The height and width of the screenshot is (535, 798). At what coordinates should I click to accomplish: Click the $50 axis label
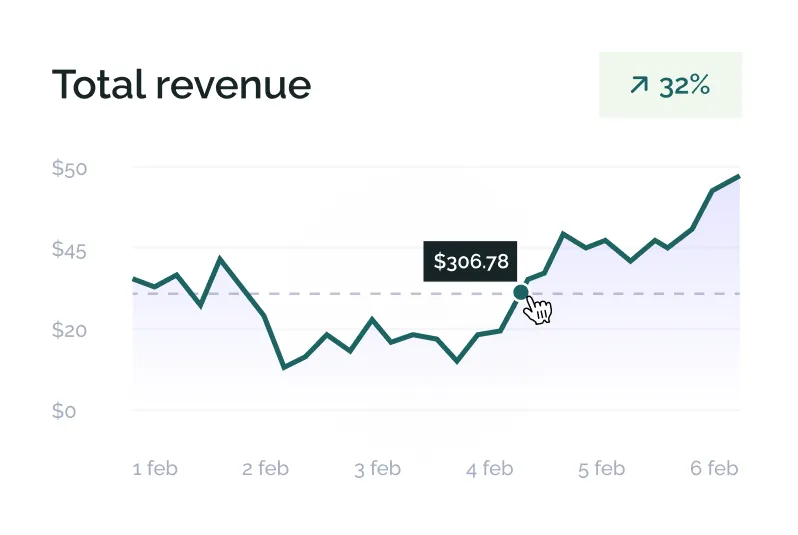pyautogui.click(x=70, y=168)
